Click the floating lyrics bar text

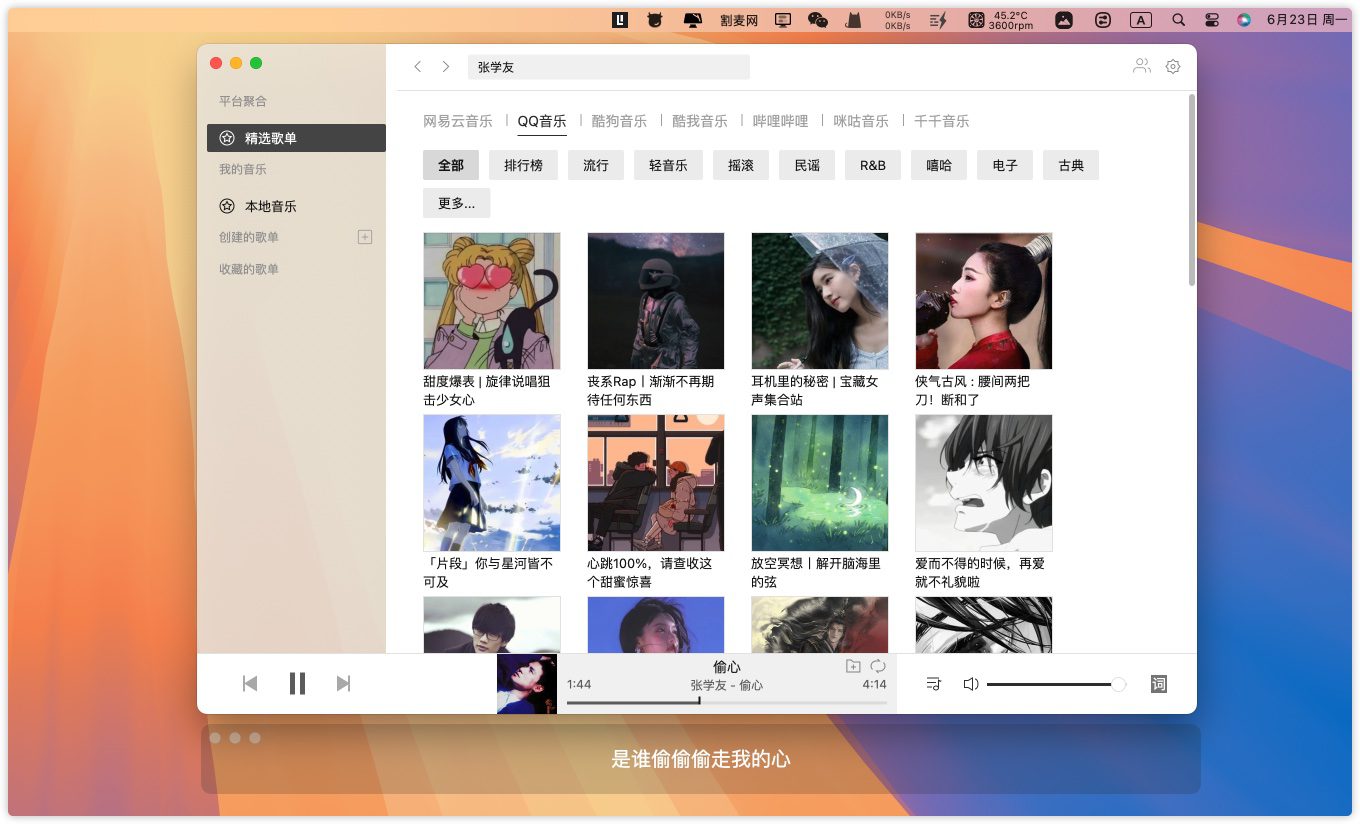point(701,759)
